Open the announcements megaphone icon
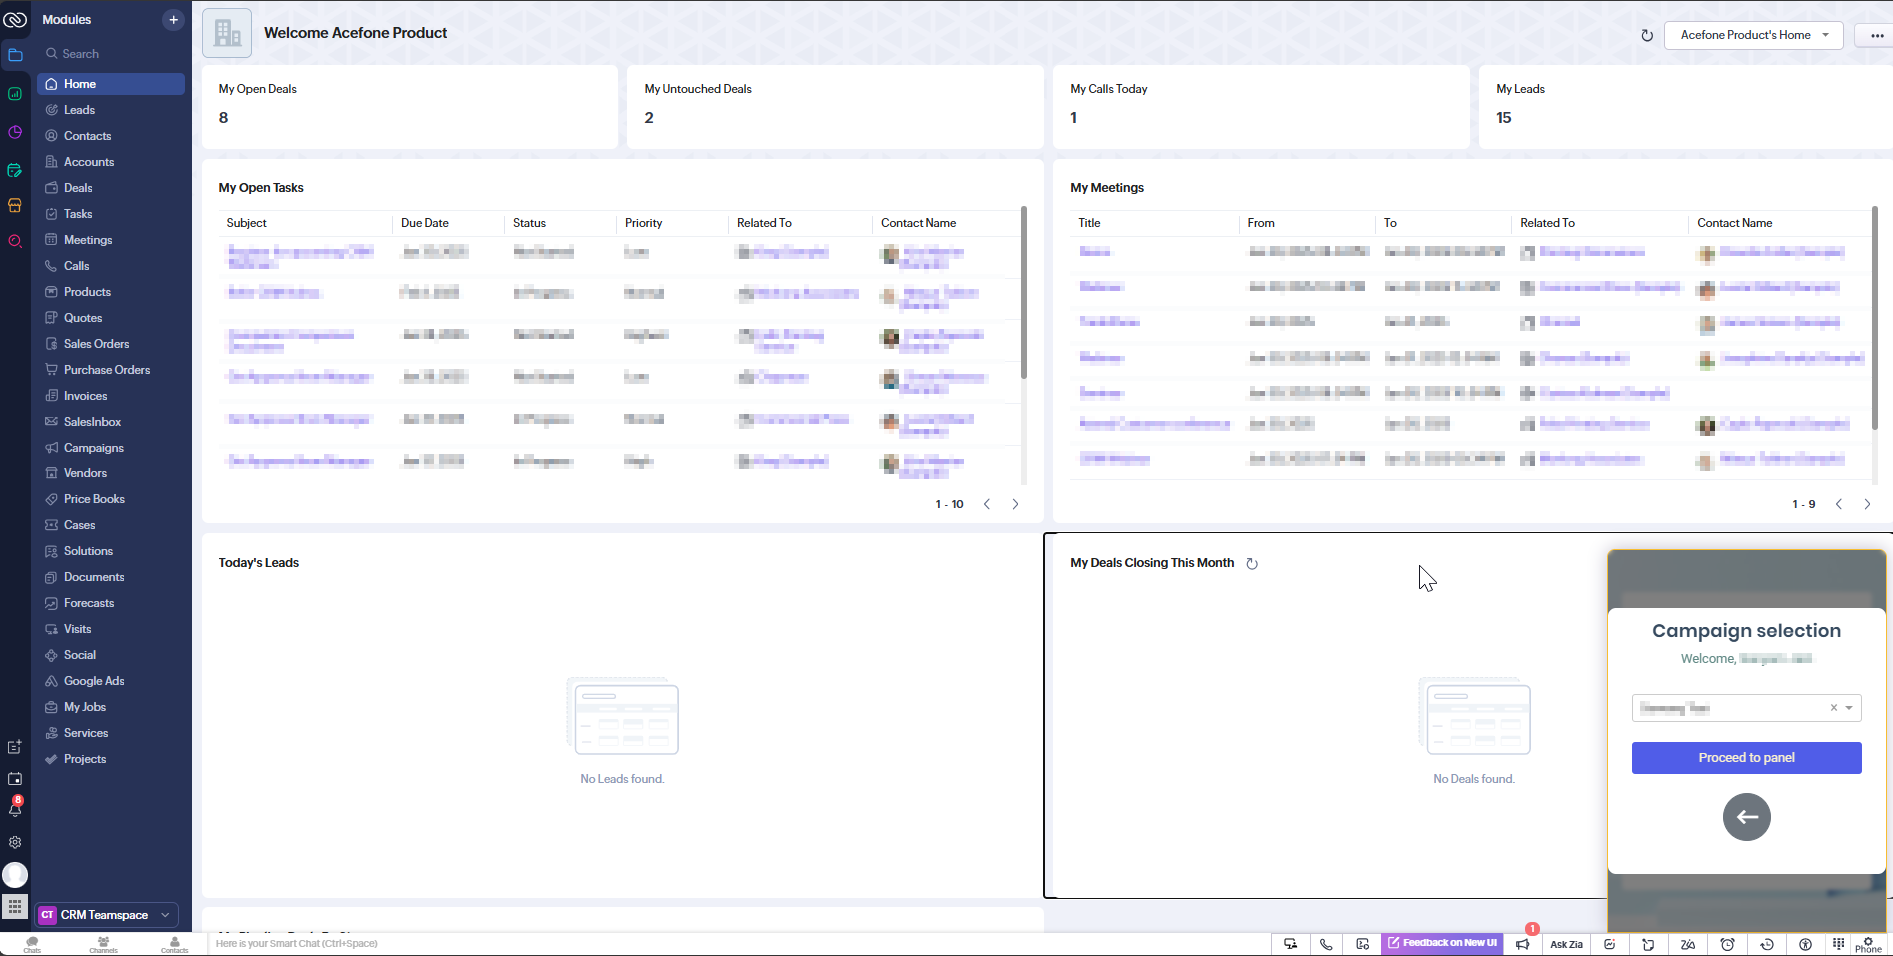This screenshot has height=956, width=1893. click(x=1522, y=944)
